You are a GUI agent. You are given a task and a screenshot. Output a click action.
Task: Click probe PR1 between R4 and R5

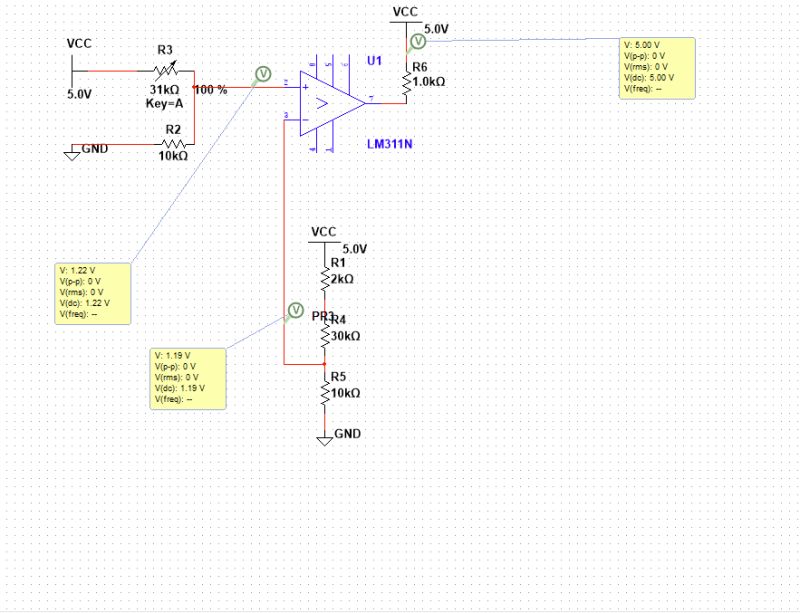pyautogui.click(x=296, y=311)
